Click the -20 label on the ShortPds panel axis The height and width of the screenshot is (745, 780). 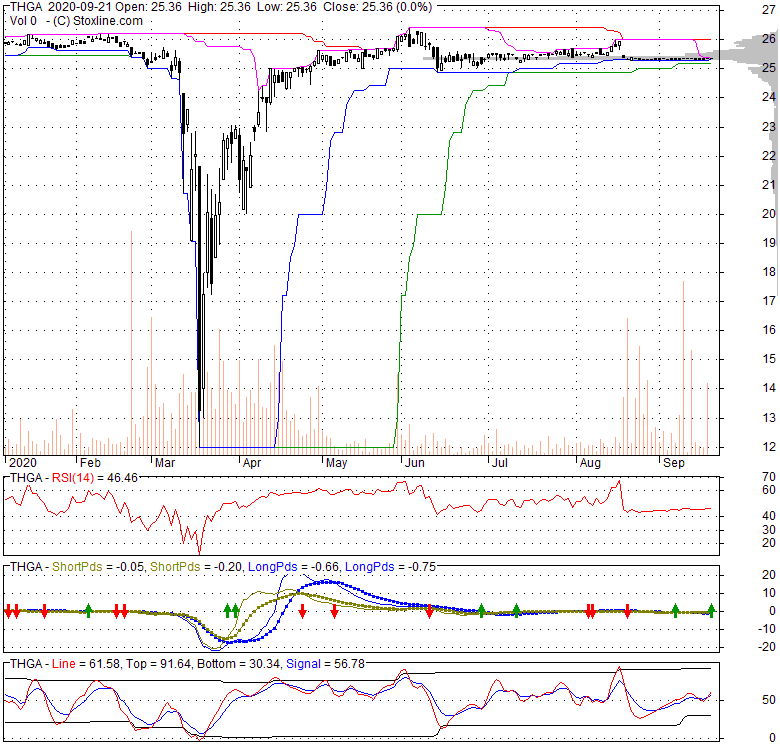767,647
